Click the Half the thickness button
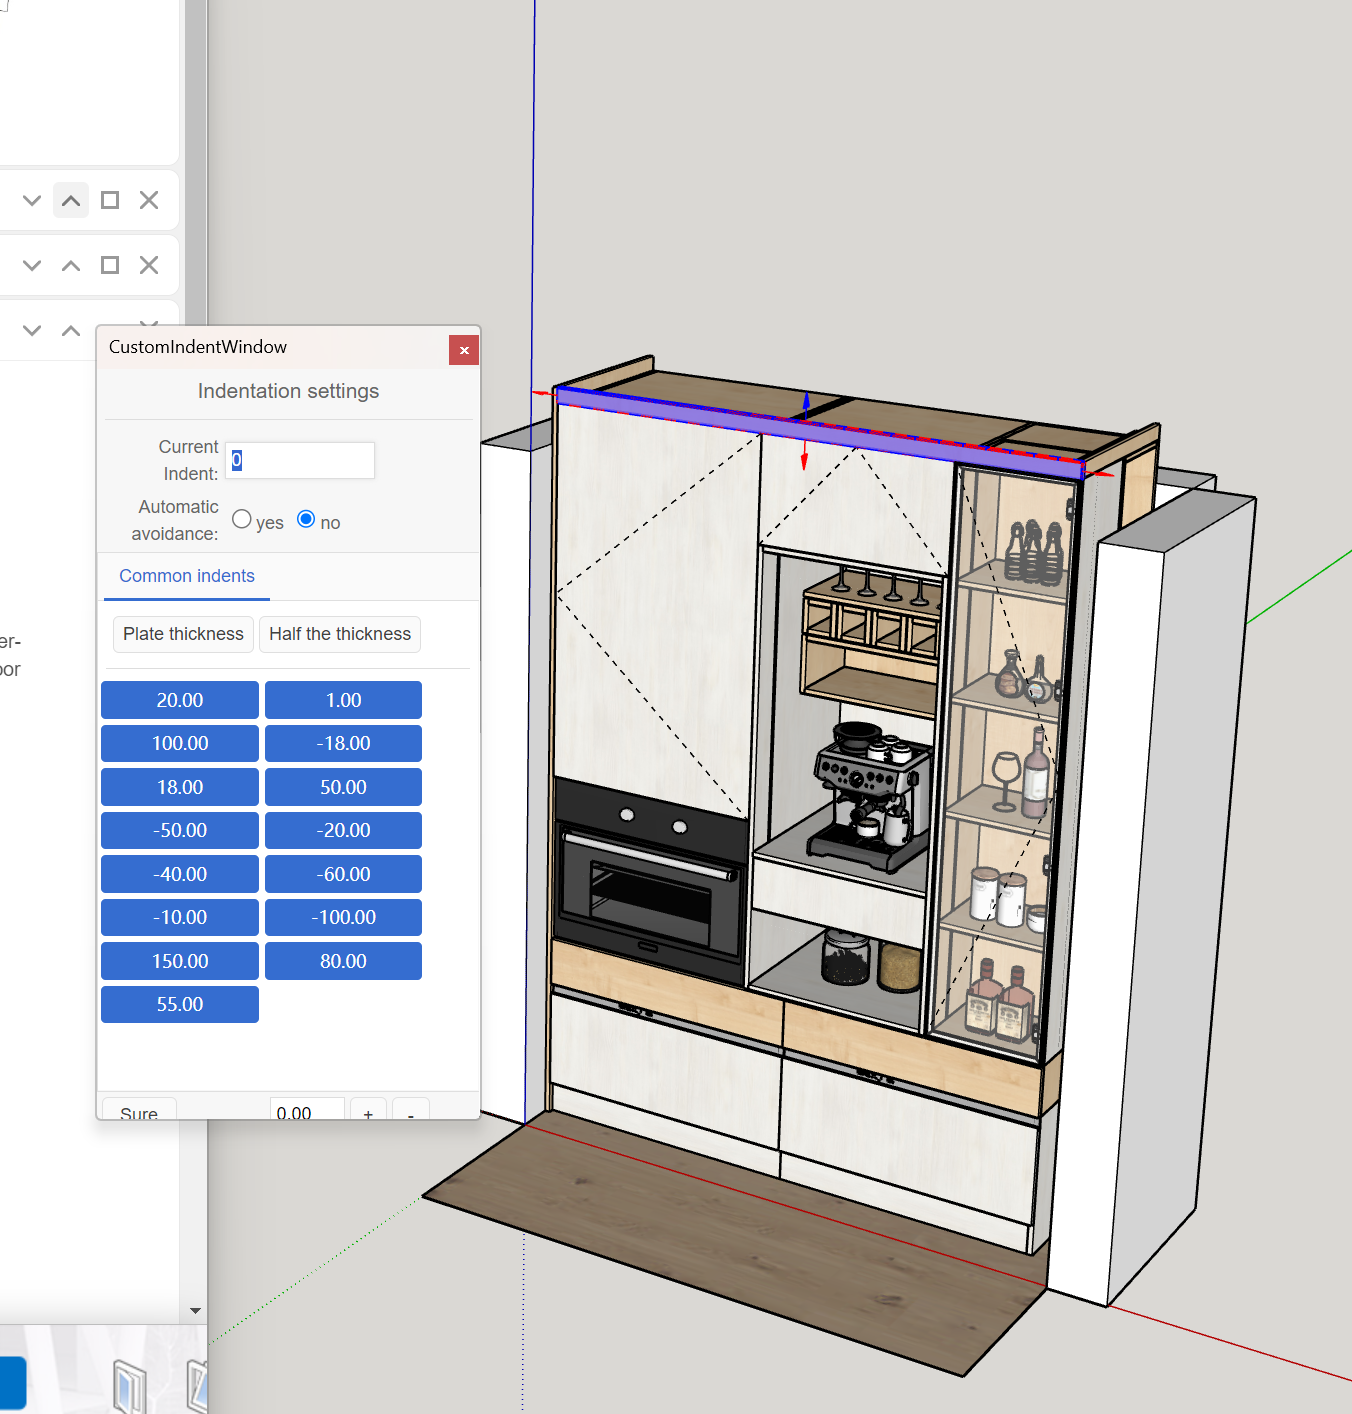1352x1414 pixels. 339,634
